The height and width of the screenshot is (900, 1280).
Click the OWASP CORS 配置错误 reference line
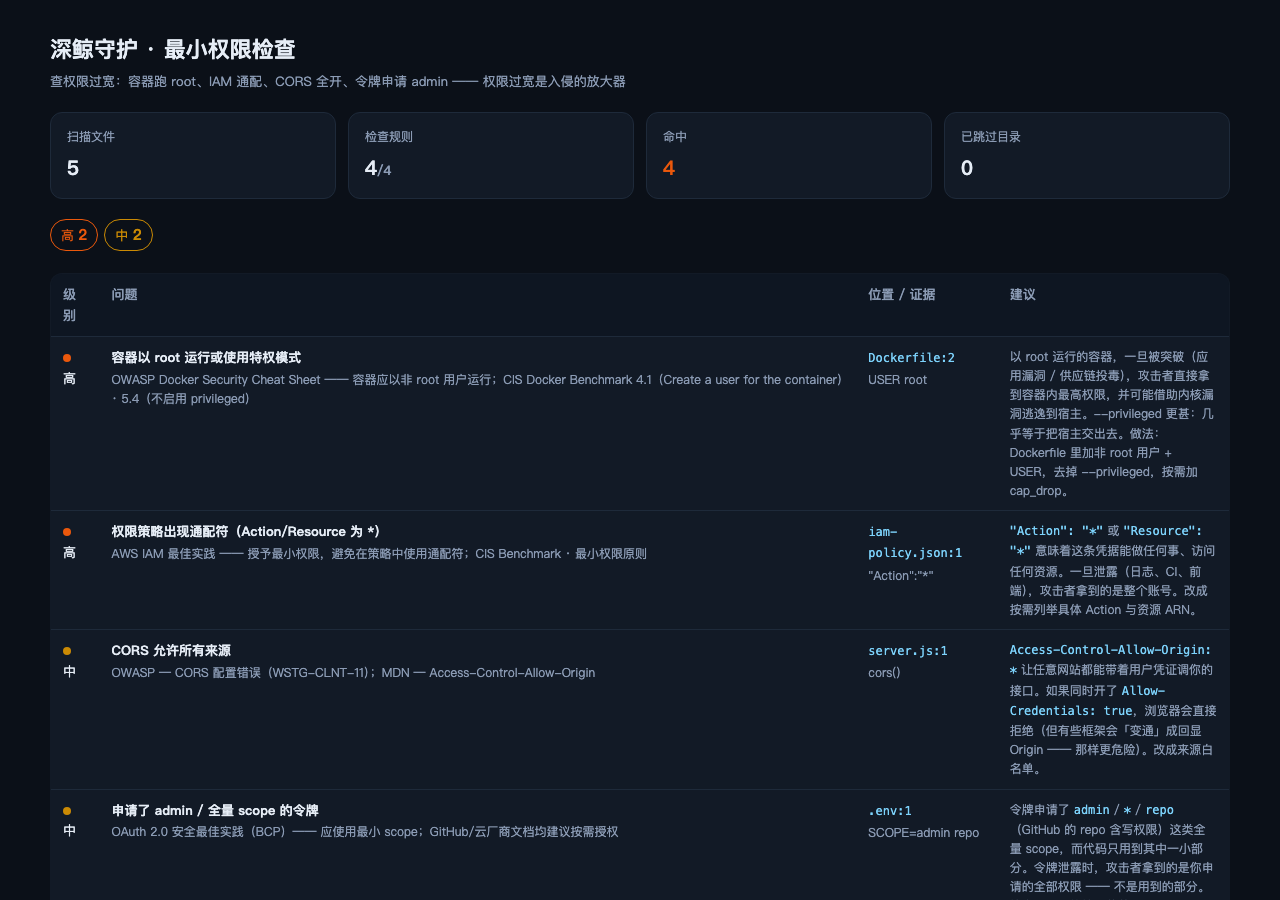(x=353, y=673)
